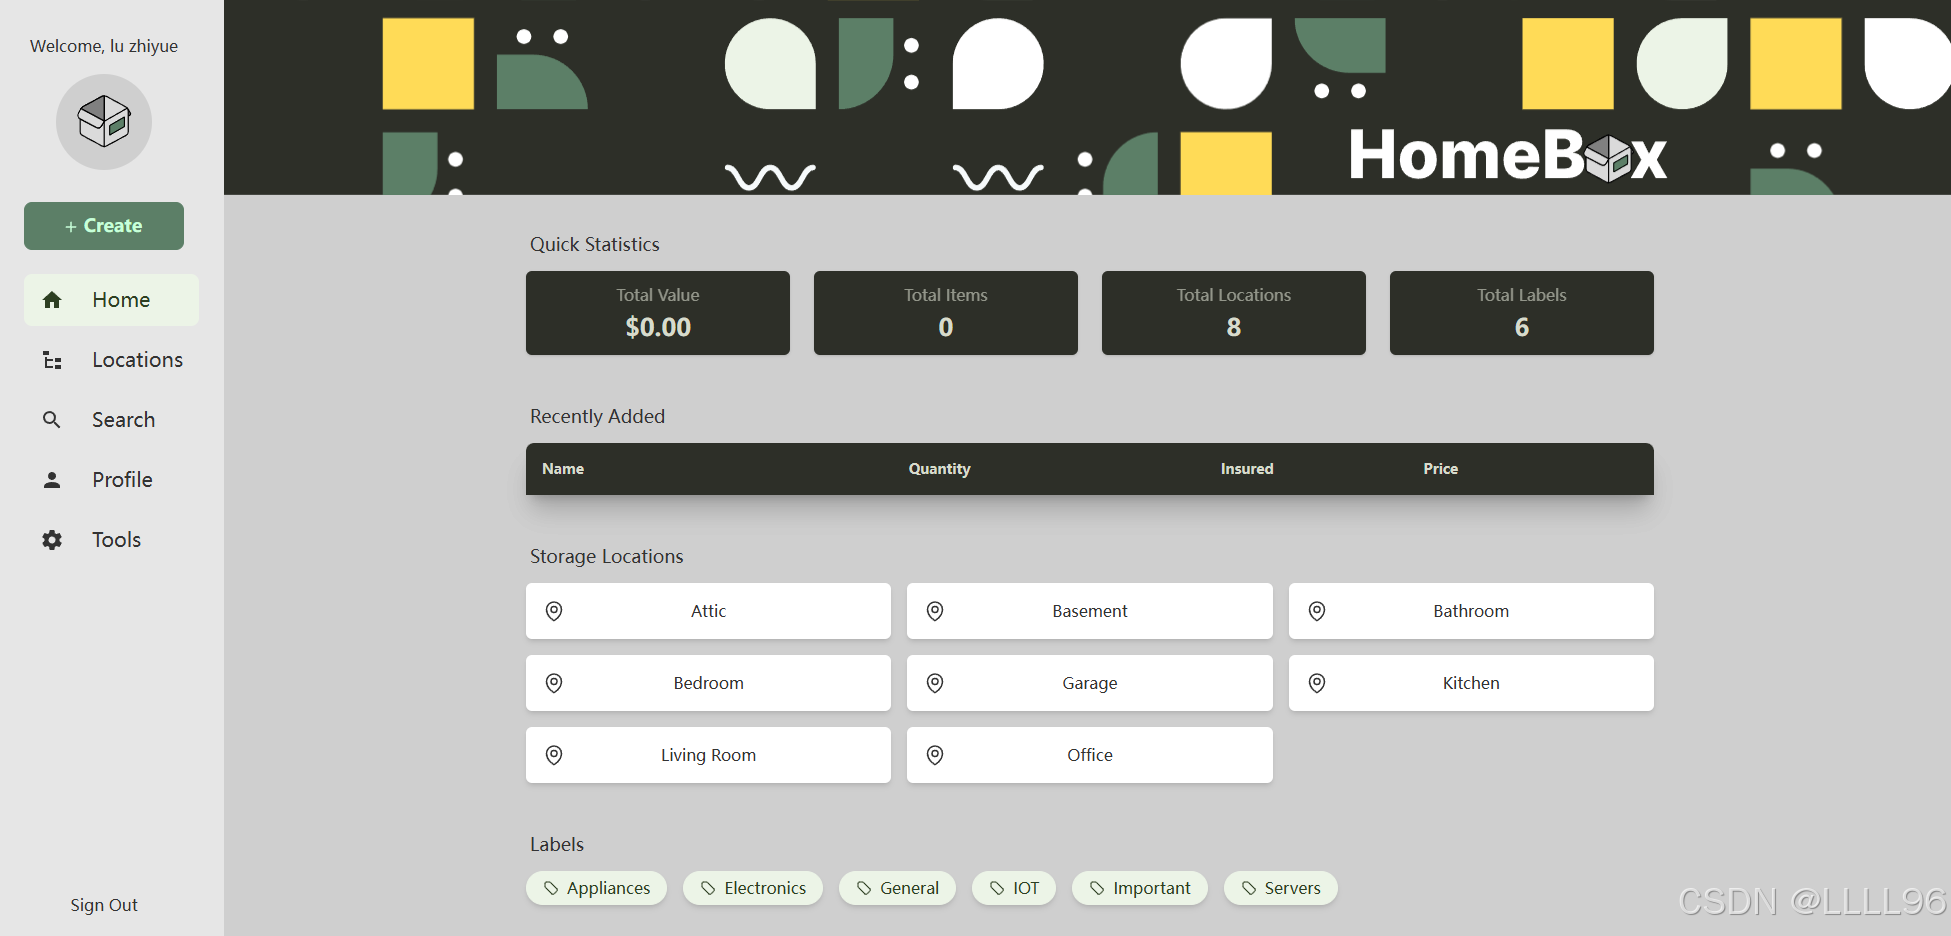Viewport: 1951px width, 936px height.
Task: Click the Home house icon in sidebar
Action: (x=52, y=300)
